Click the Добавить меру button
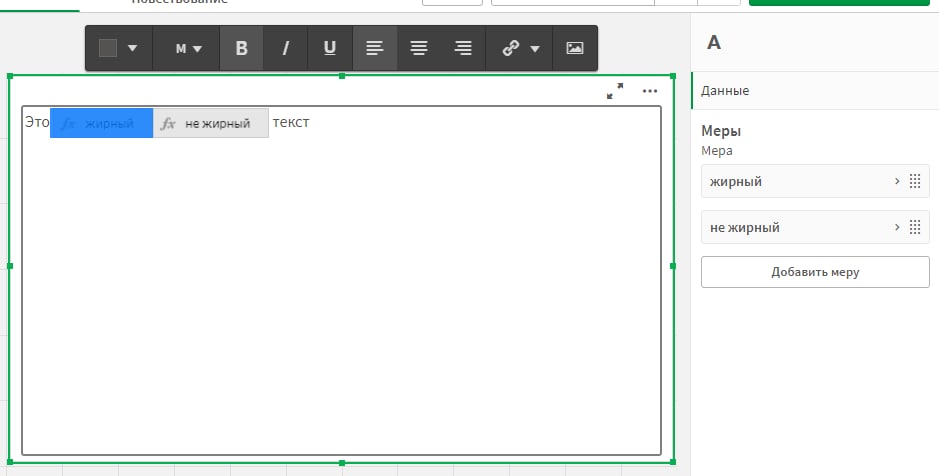 [x=815, y=272]
